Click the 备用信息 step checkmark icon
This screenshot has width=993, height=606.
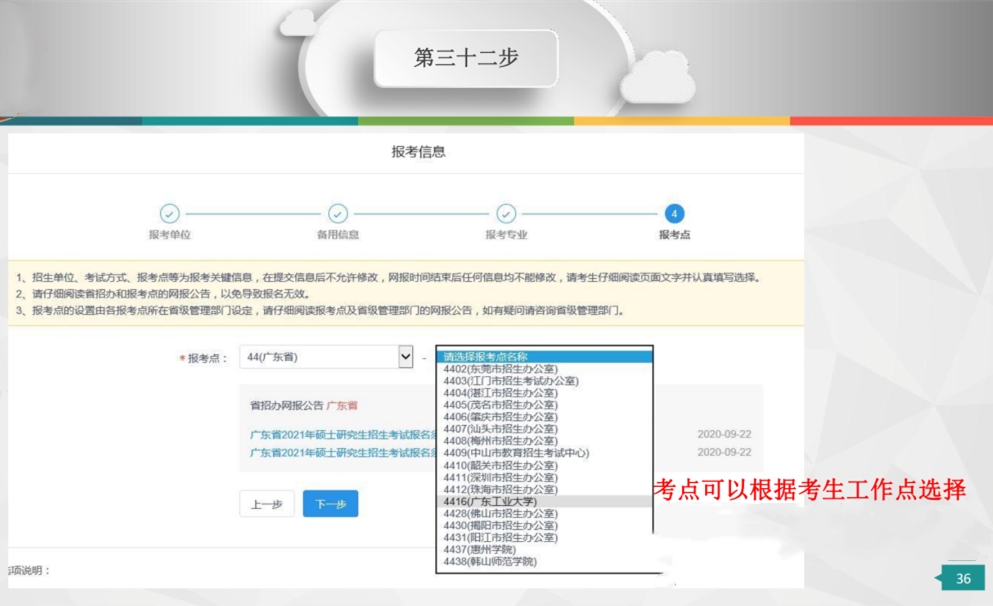(x=338, y=213)
